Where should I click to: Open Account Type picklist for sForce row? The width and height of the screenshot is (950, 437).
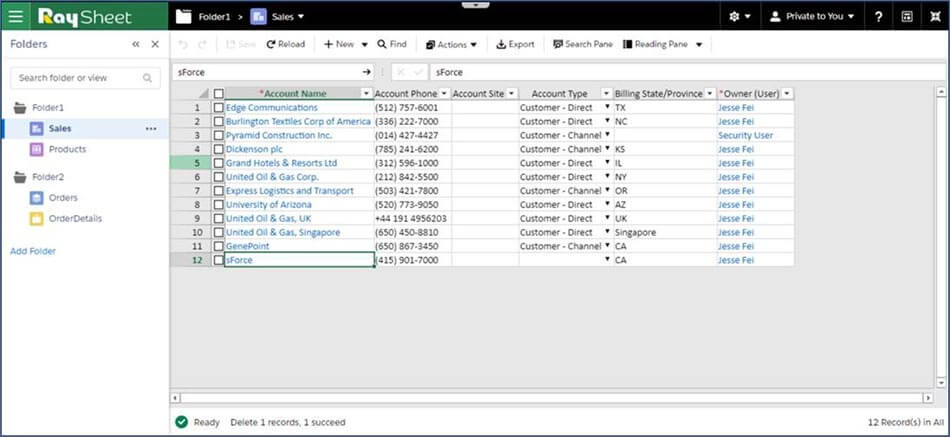click(607, 259)
